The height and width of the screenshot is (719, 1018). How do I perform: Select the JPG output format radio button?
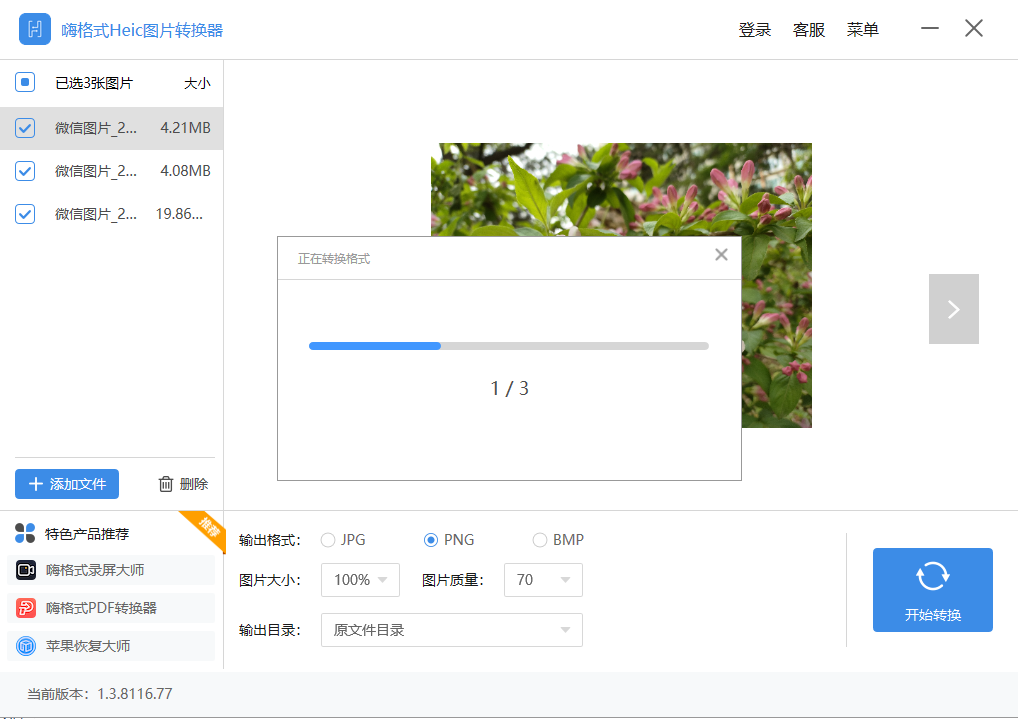pos(327,539)
